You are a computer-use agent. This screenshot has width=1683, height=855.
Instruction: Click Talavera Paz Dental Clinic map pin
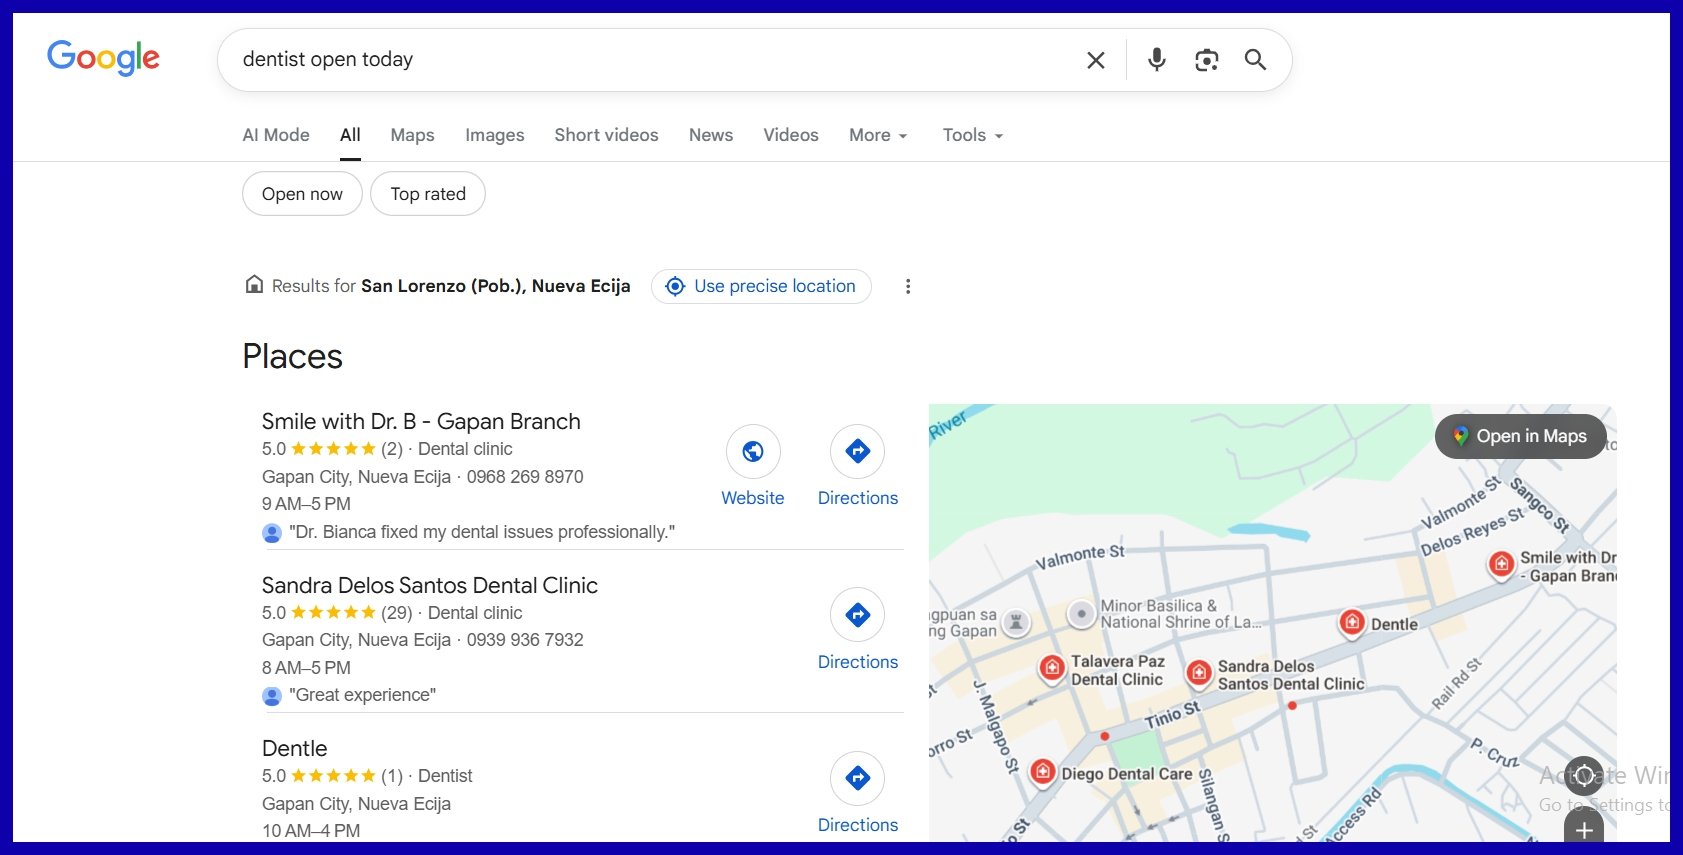[x=1051, y=668]
